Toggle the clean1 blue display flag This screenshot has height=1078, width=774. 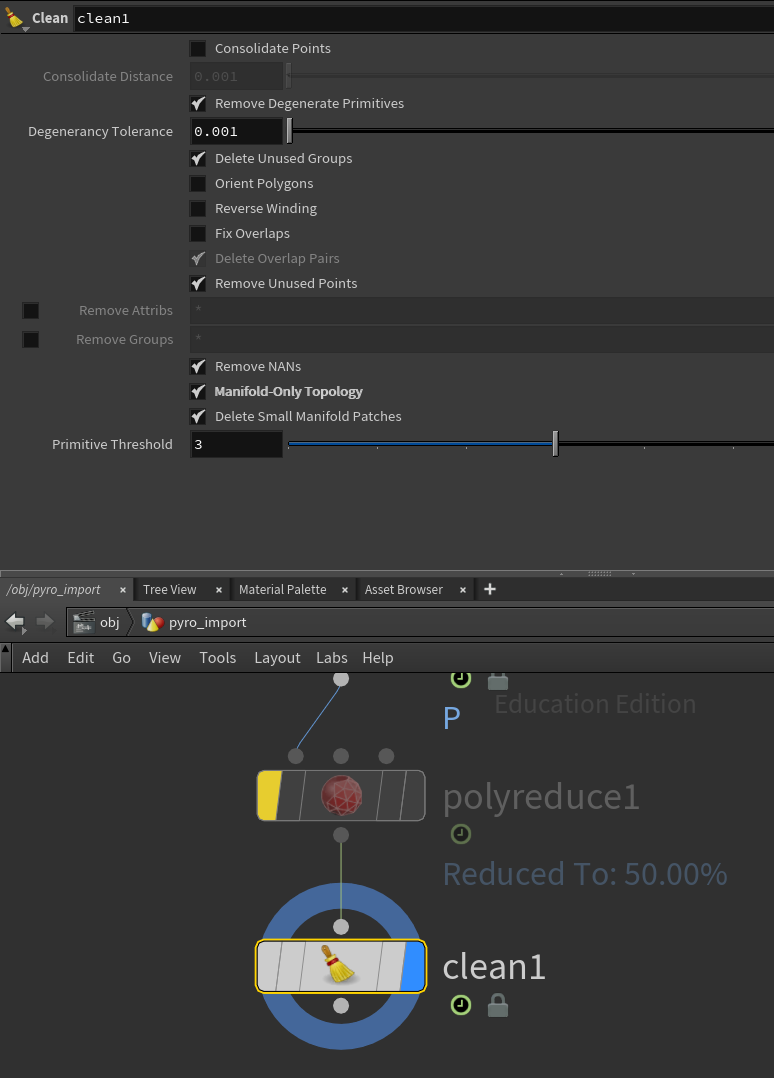pyautogui.click(x=412, y=966)
